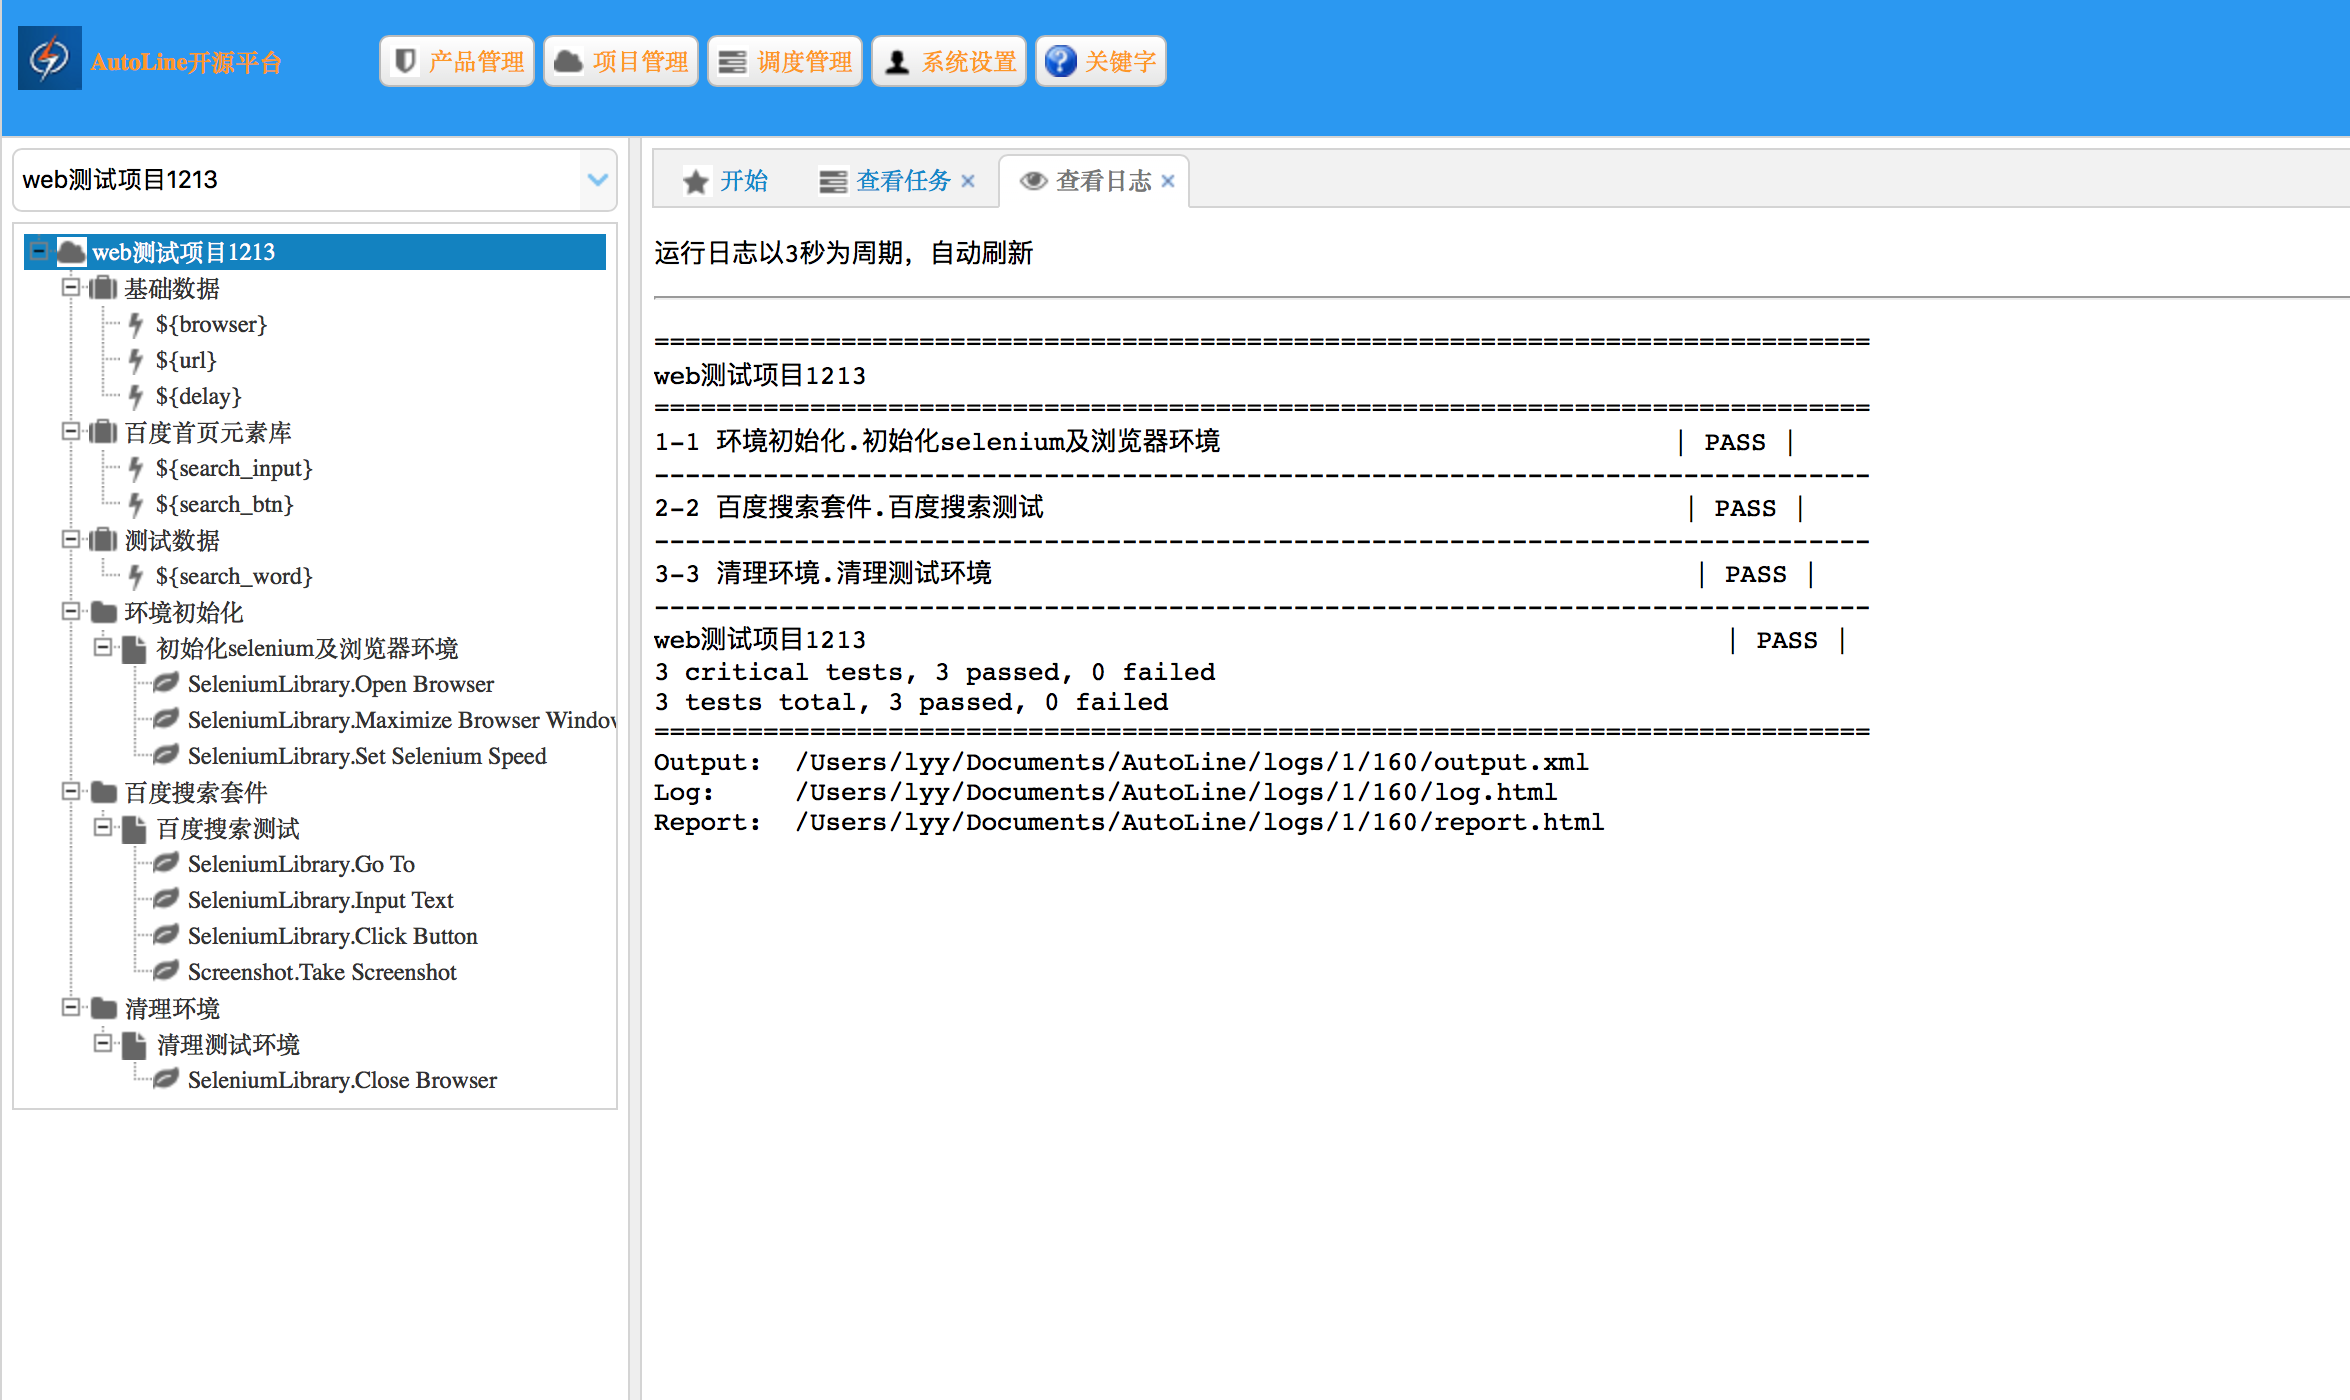Click the Maximize Browser Window step icon
Image resolution: width=2350 pixels, height=1400 pixels.
coord(166,719)
